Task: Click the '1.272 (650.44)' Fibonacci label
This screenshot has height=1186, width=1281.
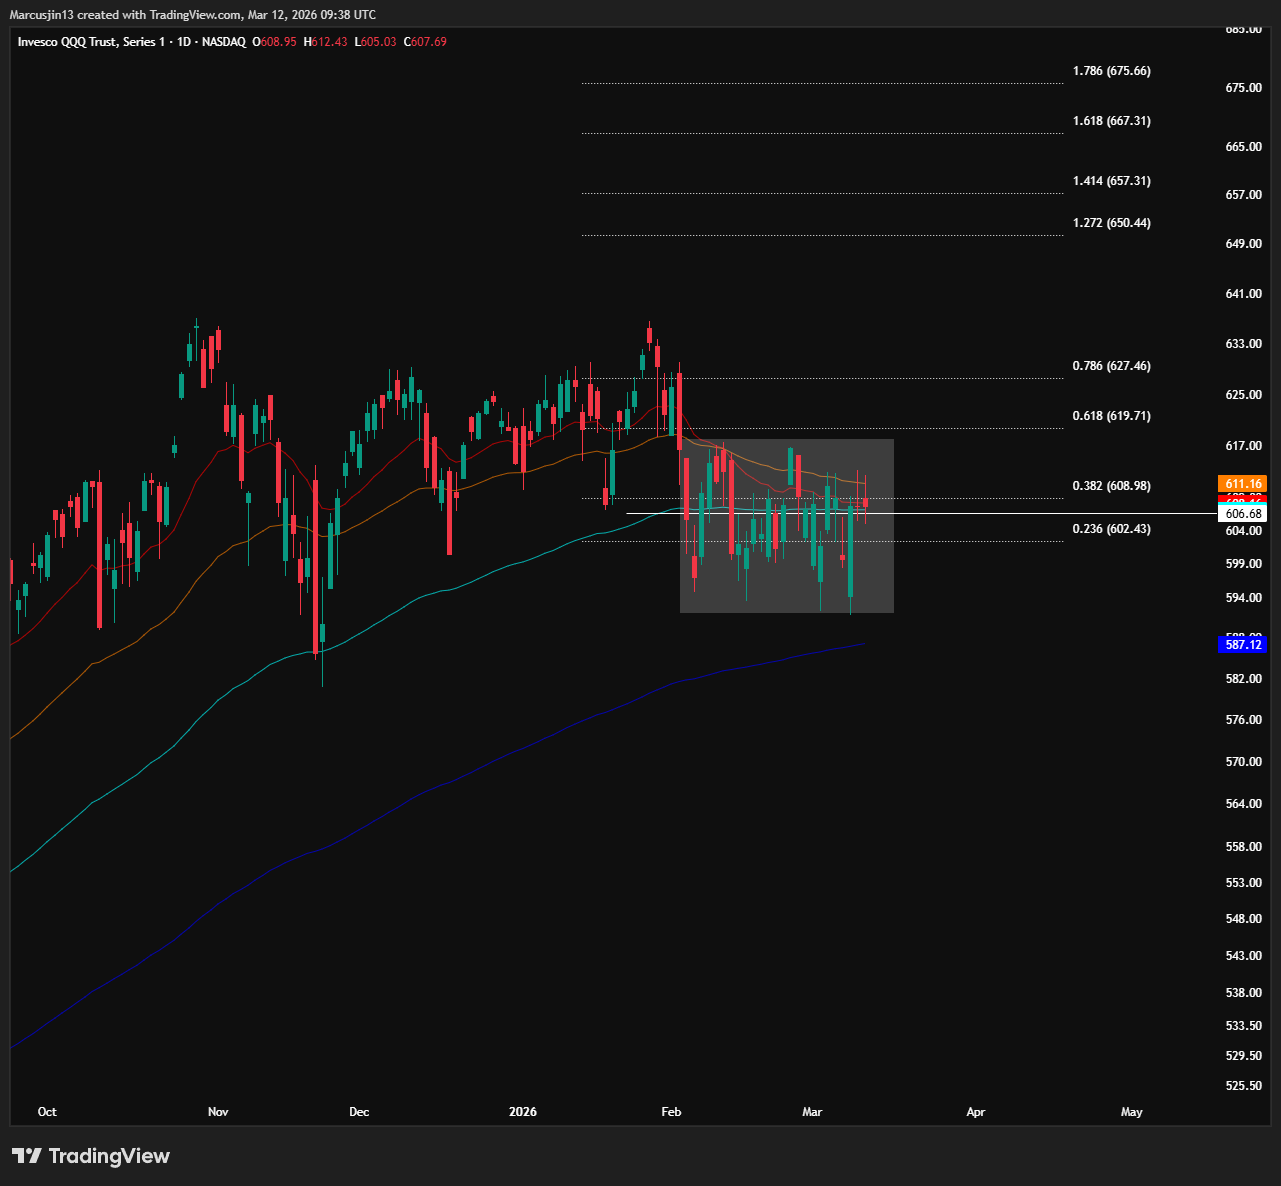Action: tap(1111, 223)
